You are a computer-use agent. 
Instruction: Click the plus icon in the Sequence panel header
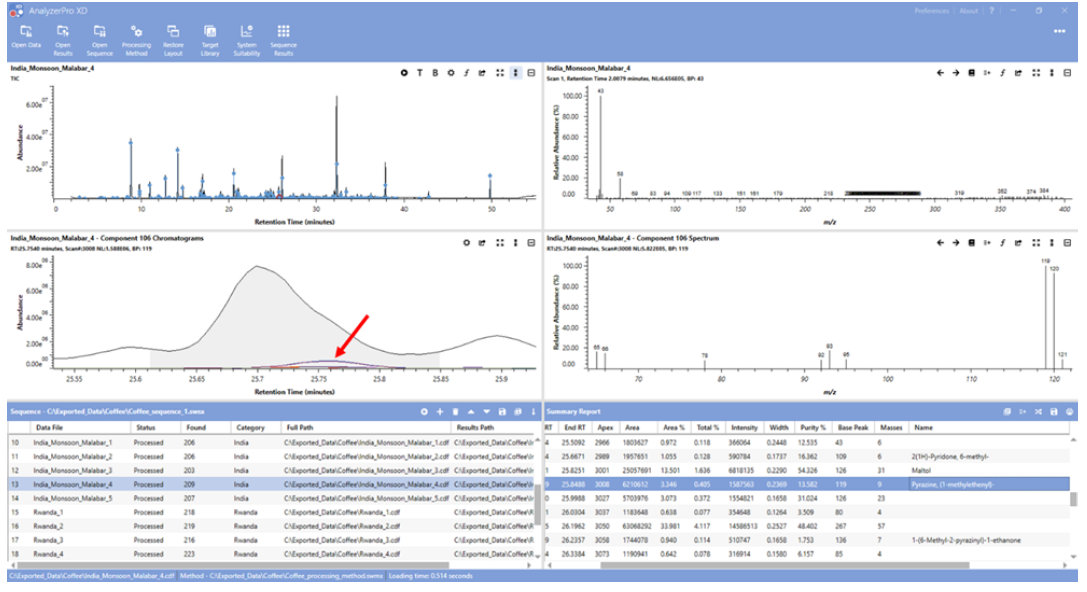coord(439,412)
